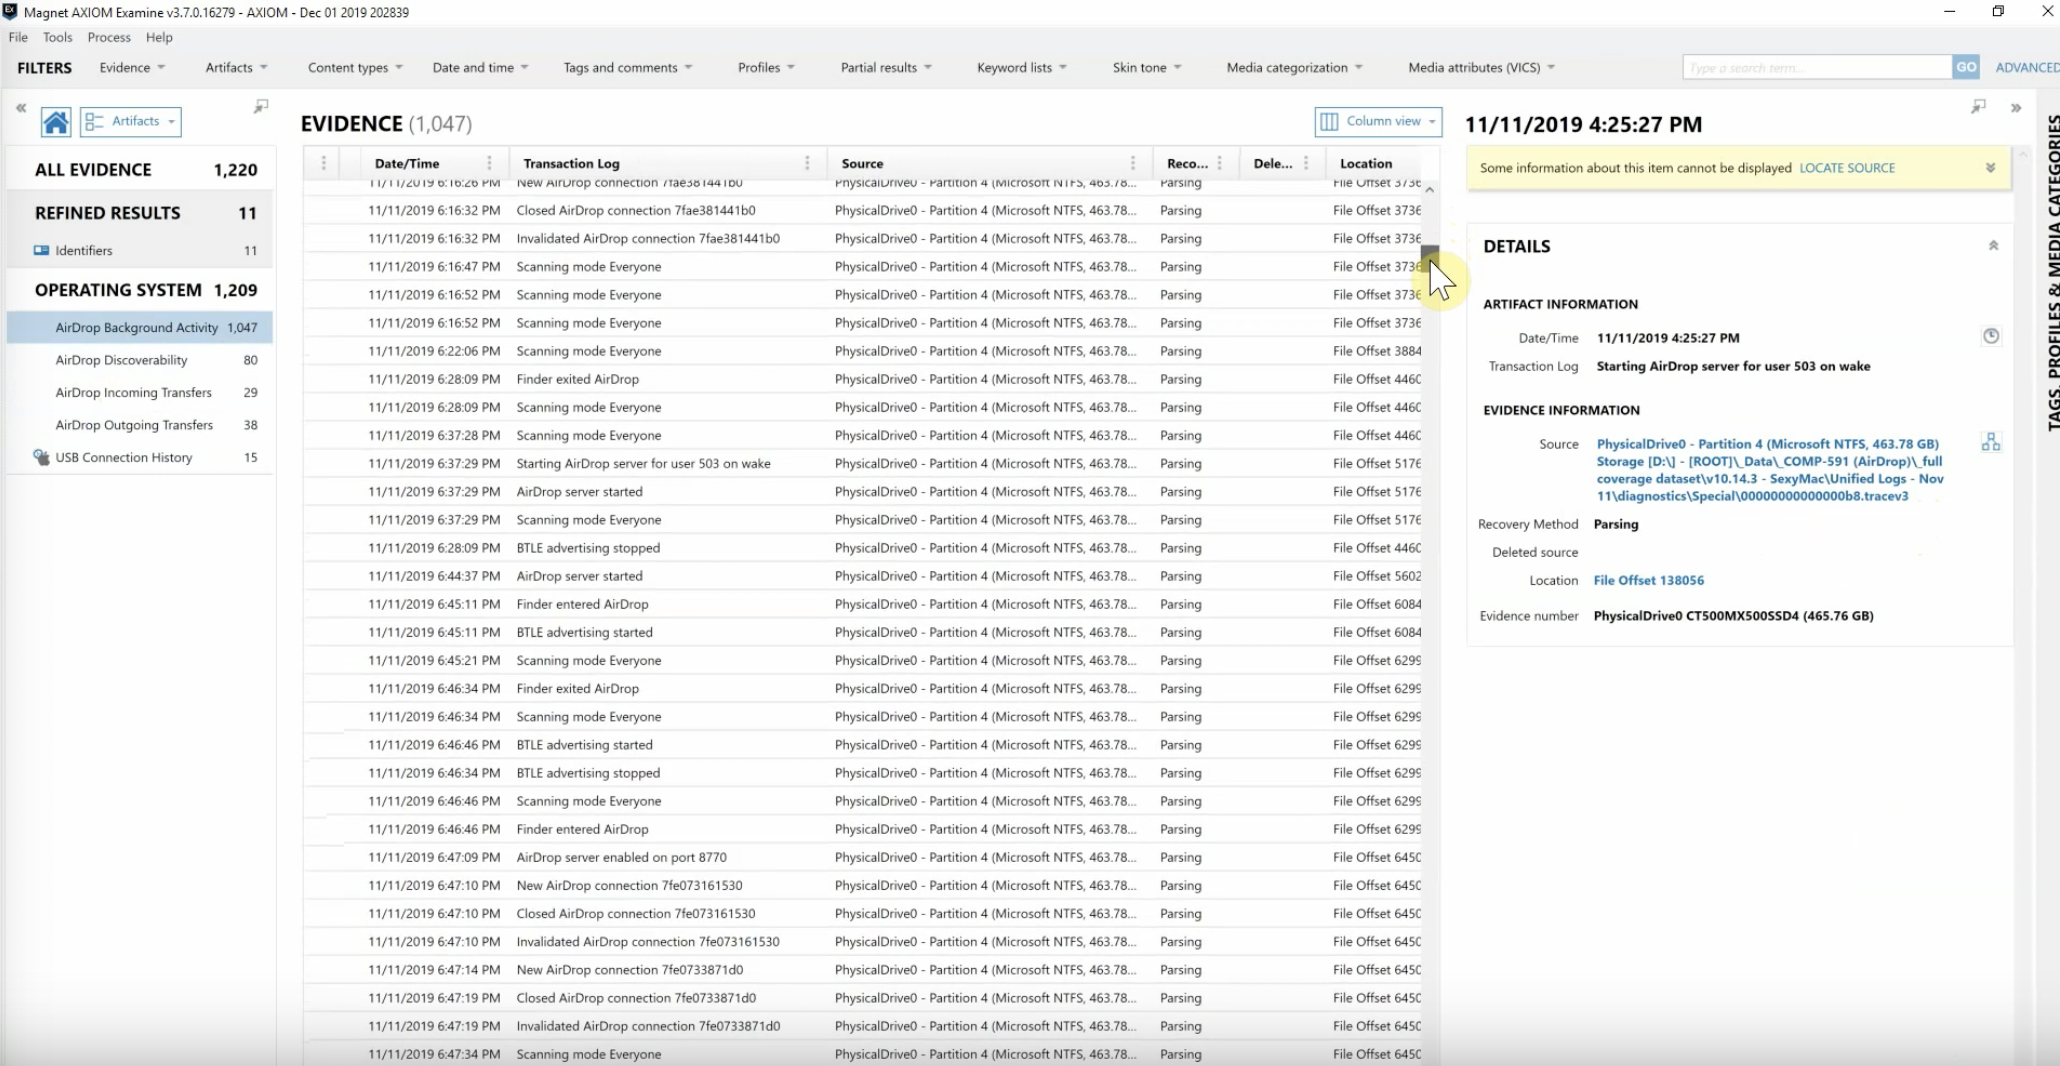Sort by Date/Time column header
Viewport: 2060px width, 1066px height.
[407, 163]
